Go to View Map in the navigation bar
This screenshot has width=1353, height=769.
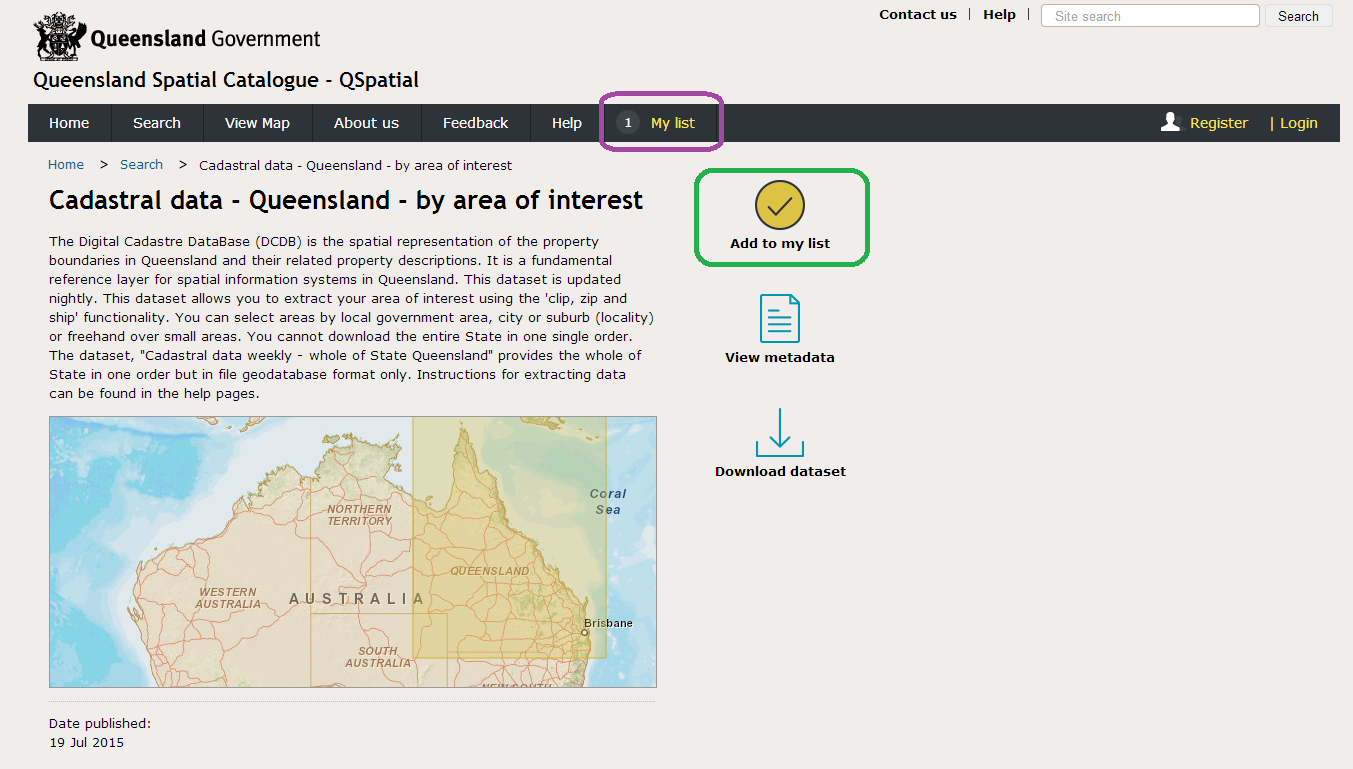click(x=257, y=123)
